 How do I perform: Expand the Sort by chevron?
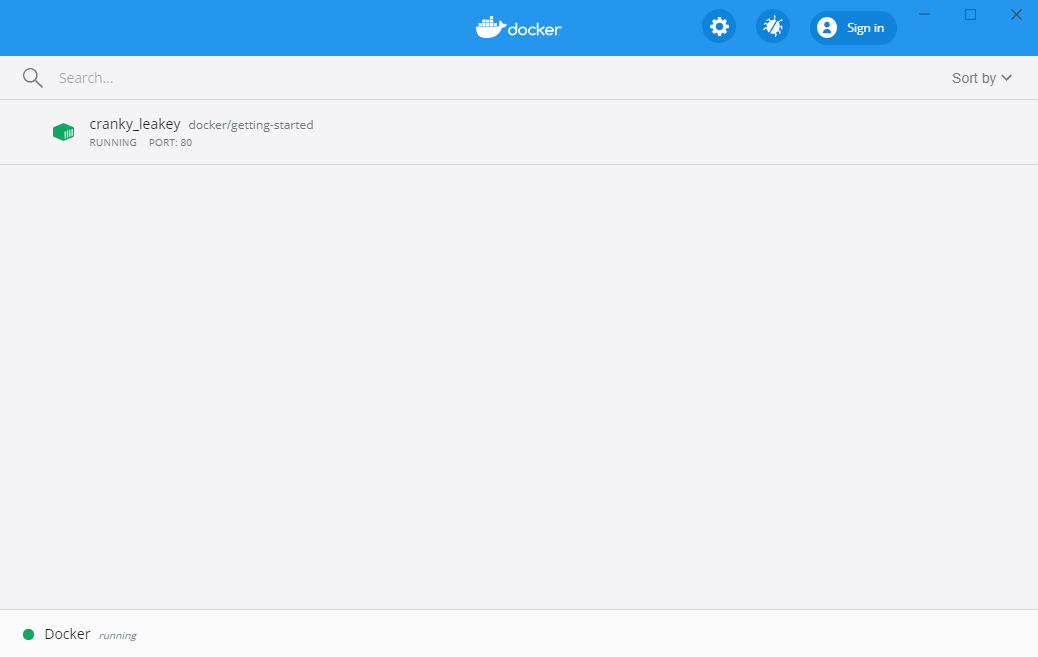click(x=1007, y=77)
